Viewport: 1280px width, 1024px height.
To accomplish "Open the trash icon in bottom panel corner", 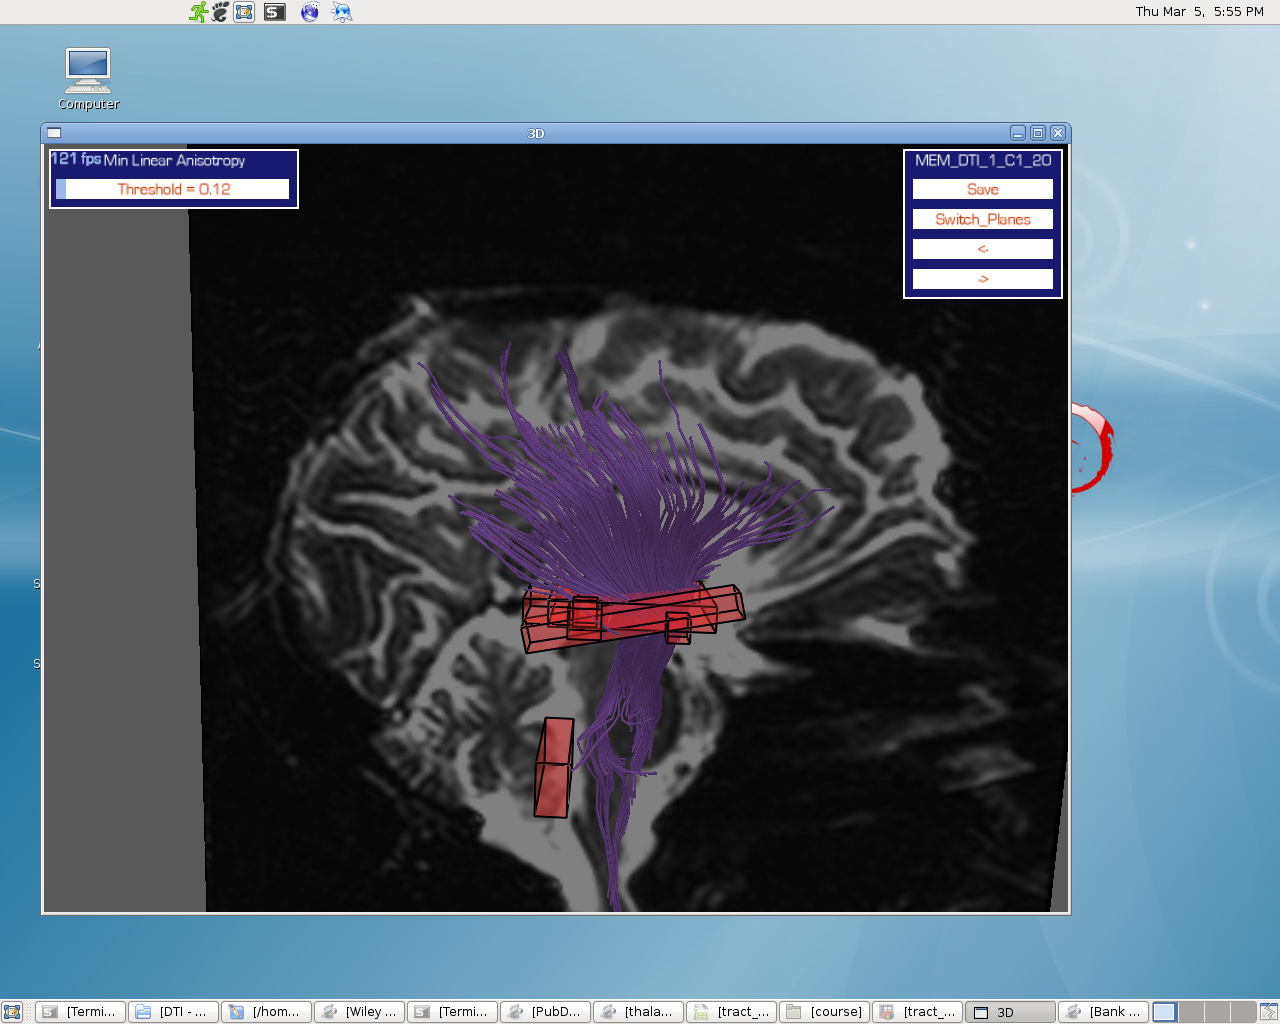I will pos(1268,1012).
